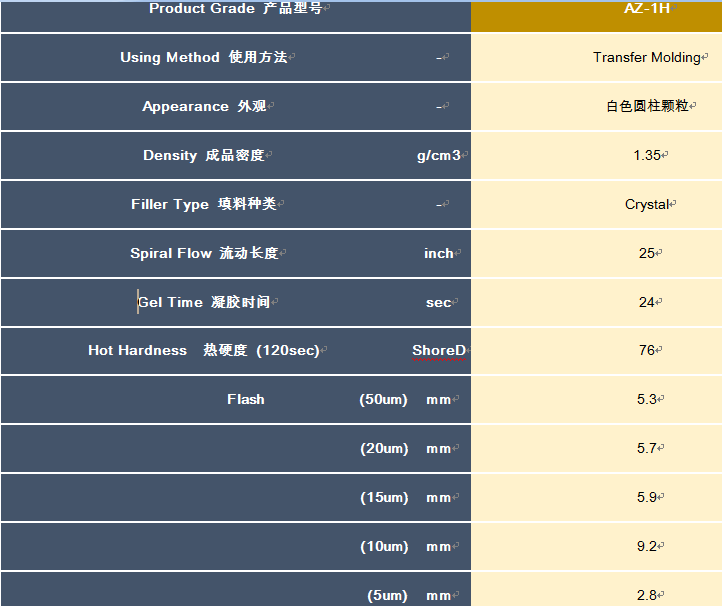
Task: Click the inch unit text
Action: pos(438,253)
